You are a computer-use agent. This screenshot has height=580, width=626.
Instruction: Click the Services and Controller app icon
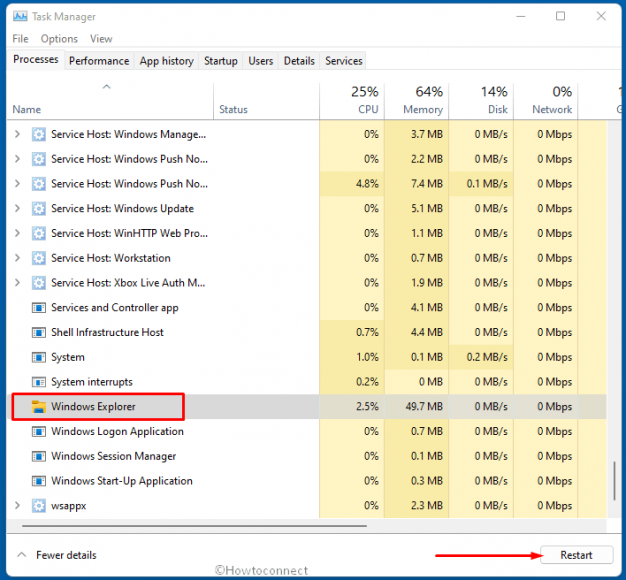[x=39, y=308]
